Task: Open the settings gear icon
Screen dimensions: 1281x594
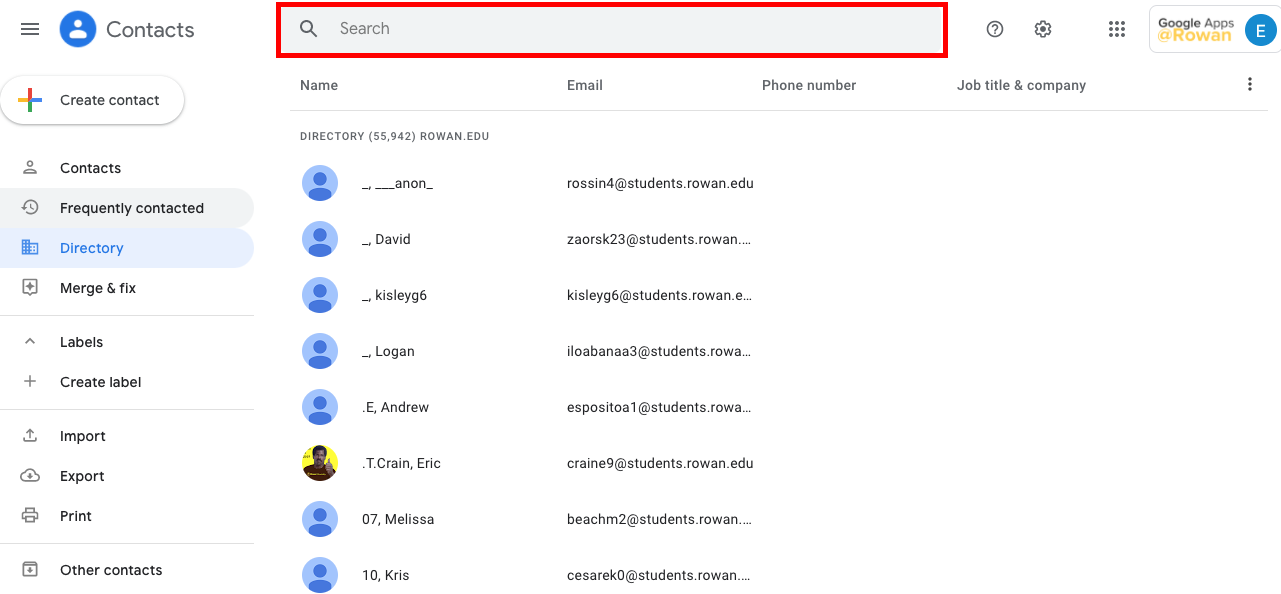Action: click(x=1043, y=29)
